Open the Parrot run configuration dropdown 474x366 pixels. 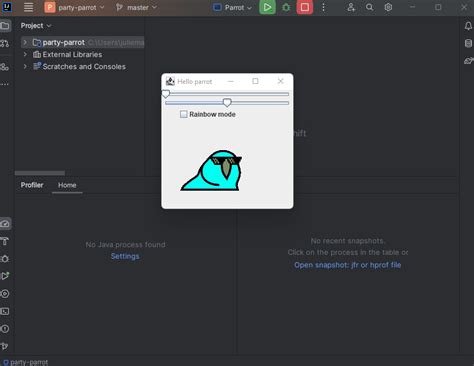[232, 7]
